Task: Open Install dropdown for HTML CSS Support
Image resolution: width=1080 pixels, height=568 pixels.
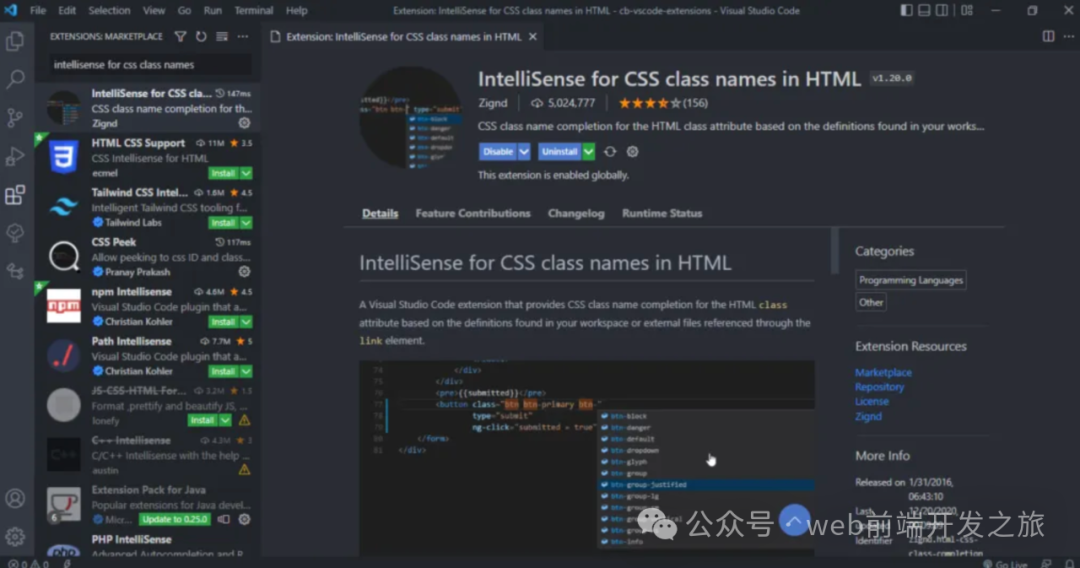Action: coord(246,173)
